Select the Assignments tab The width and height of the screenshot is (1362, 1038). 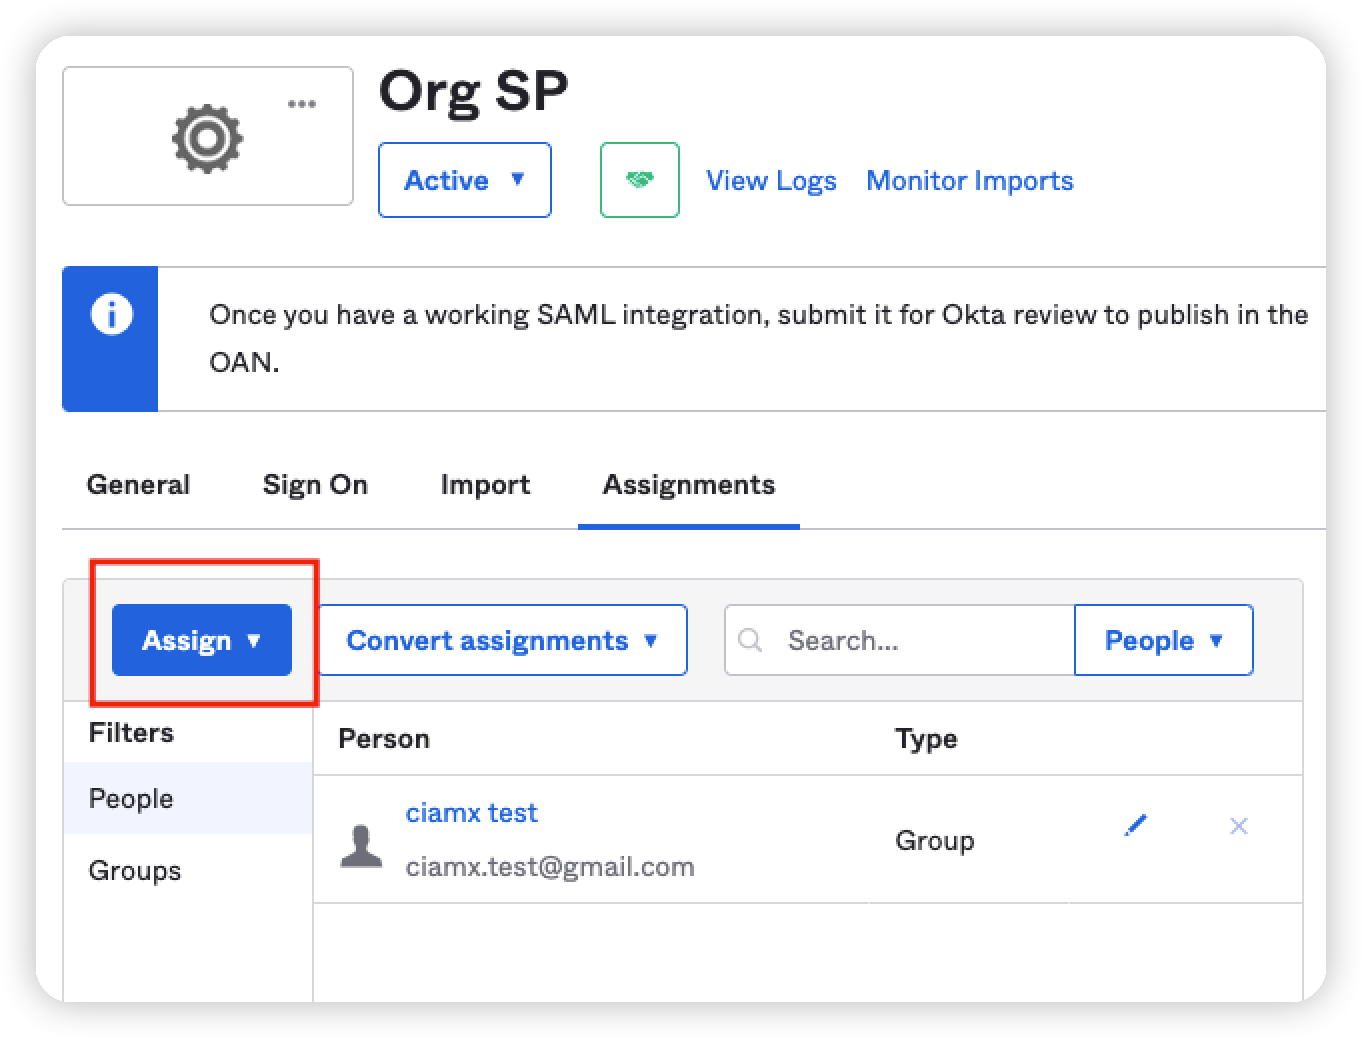688,485
